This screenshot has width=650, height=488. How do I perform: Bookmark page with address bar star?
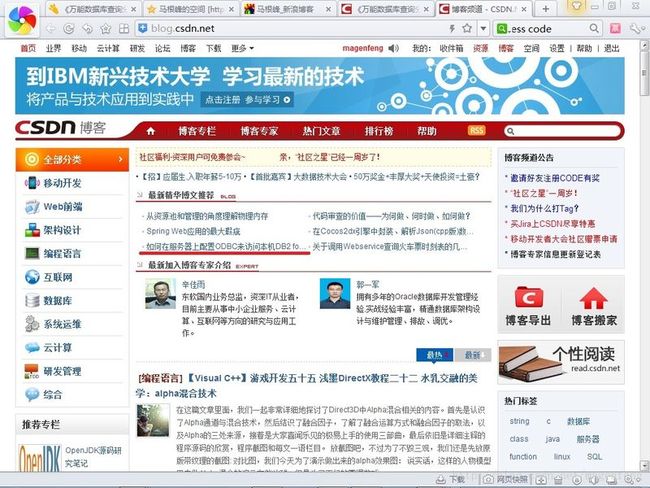[467, 28]
